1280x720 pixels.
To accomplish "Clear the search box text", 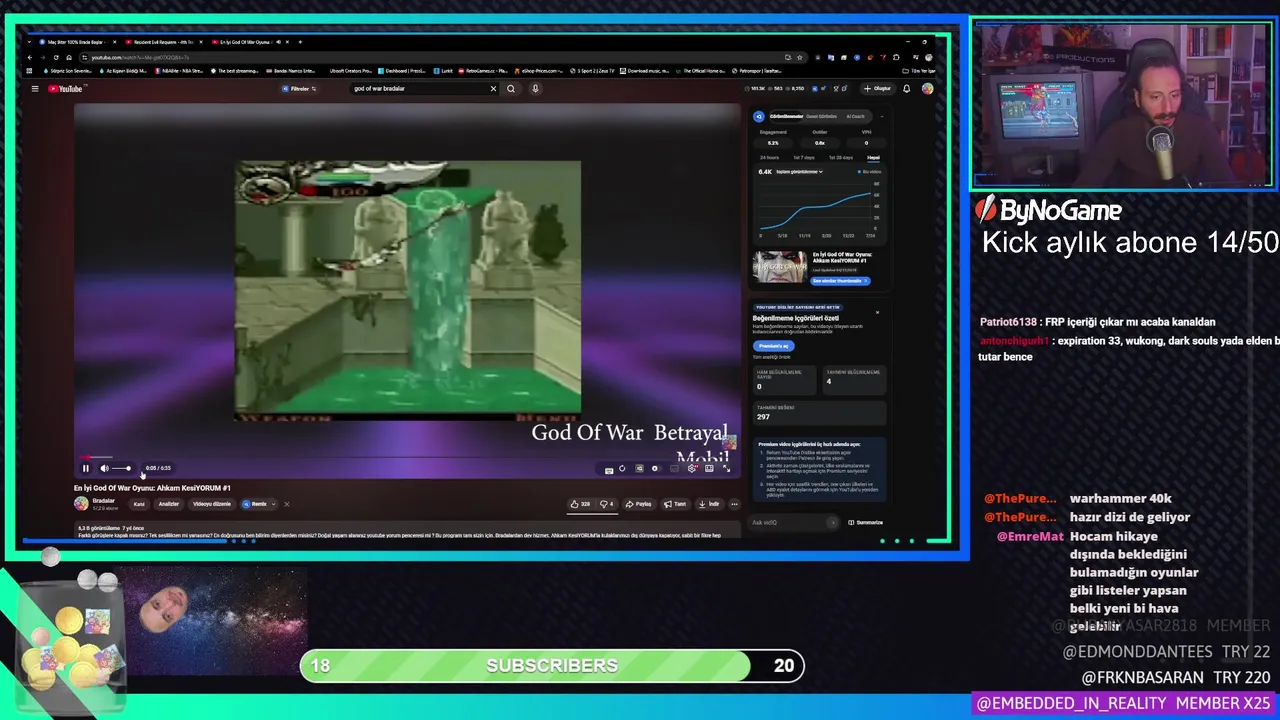I will [492, 89].
